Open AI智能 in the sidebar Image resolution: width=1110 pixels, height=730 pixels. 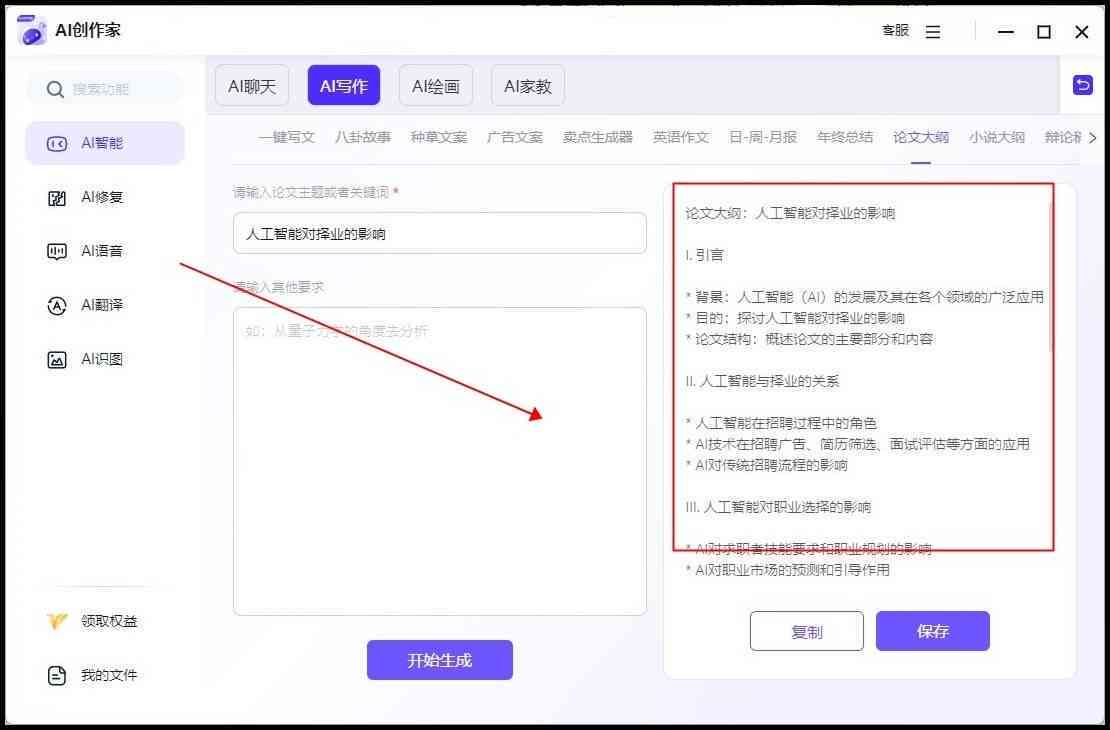coord(105,143)
